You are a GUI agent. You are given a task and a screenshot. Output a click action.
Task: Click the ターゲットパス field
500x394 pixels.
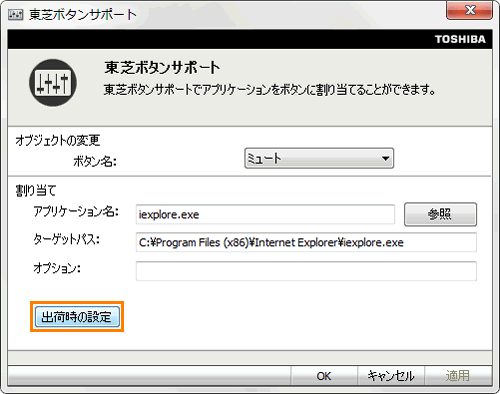tap(306, 242)
